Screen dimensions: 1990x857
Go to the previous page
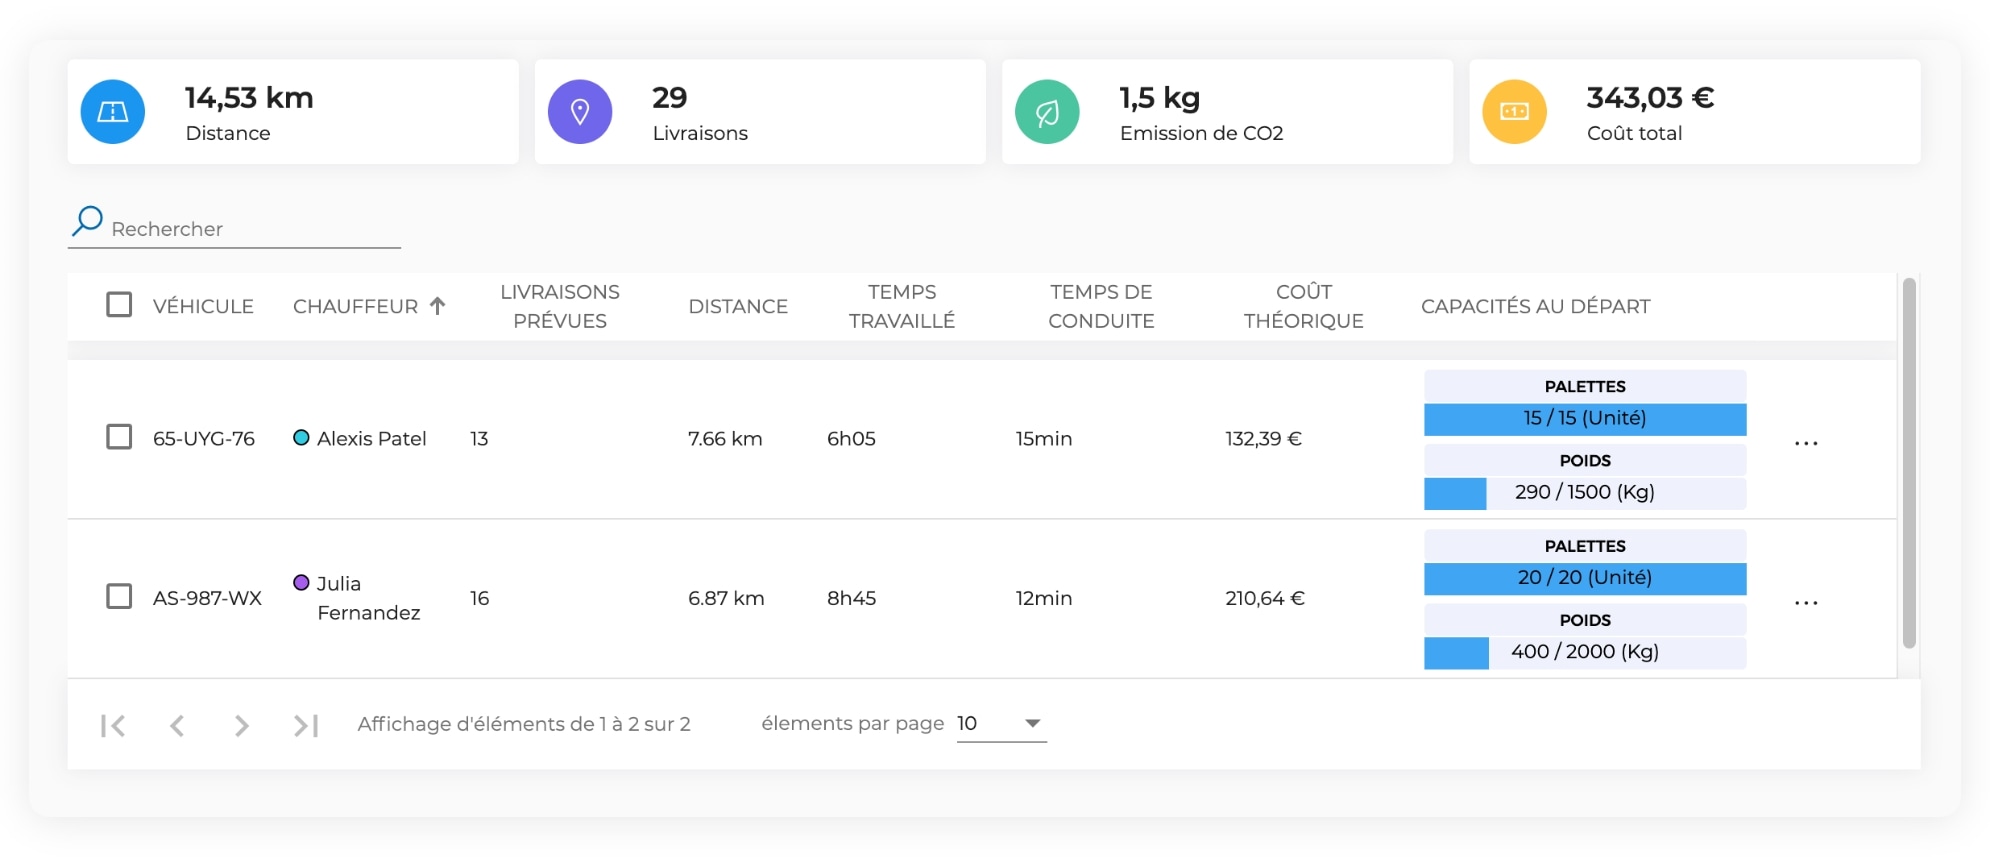point(177,725)
